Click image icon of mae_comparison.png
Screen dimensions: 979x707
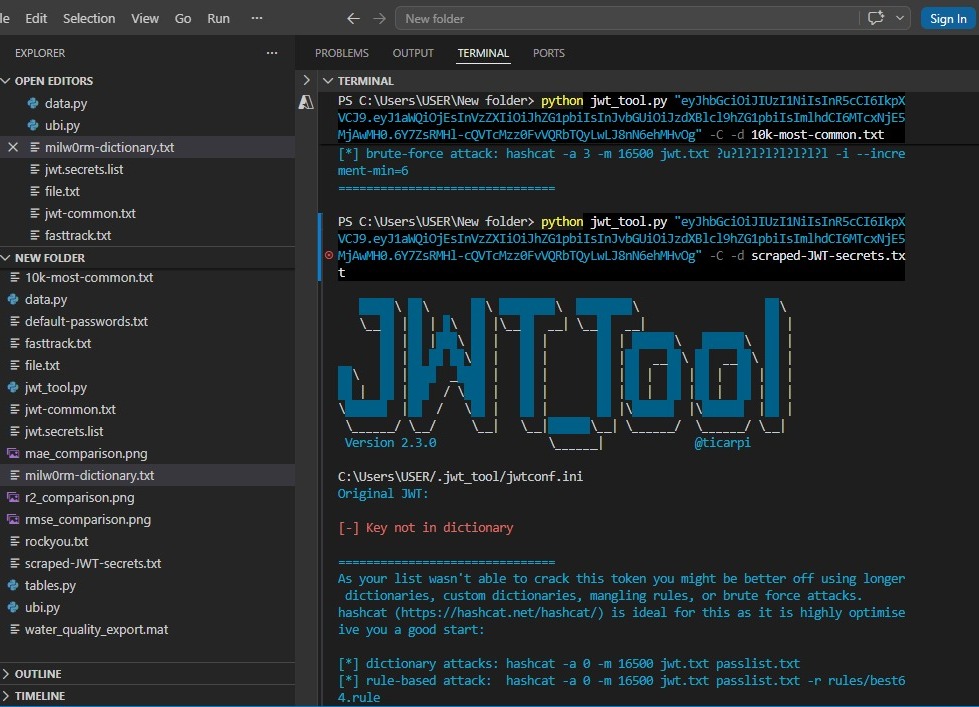click(13, 453)
